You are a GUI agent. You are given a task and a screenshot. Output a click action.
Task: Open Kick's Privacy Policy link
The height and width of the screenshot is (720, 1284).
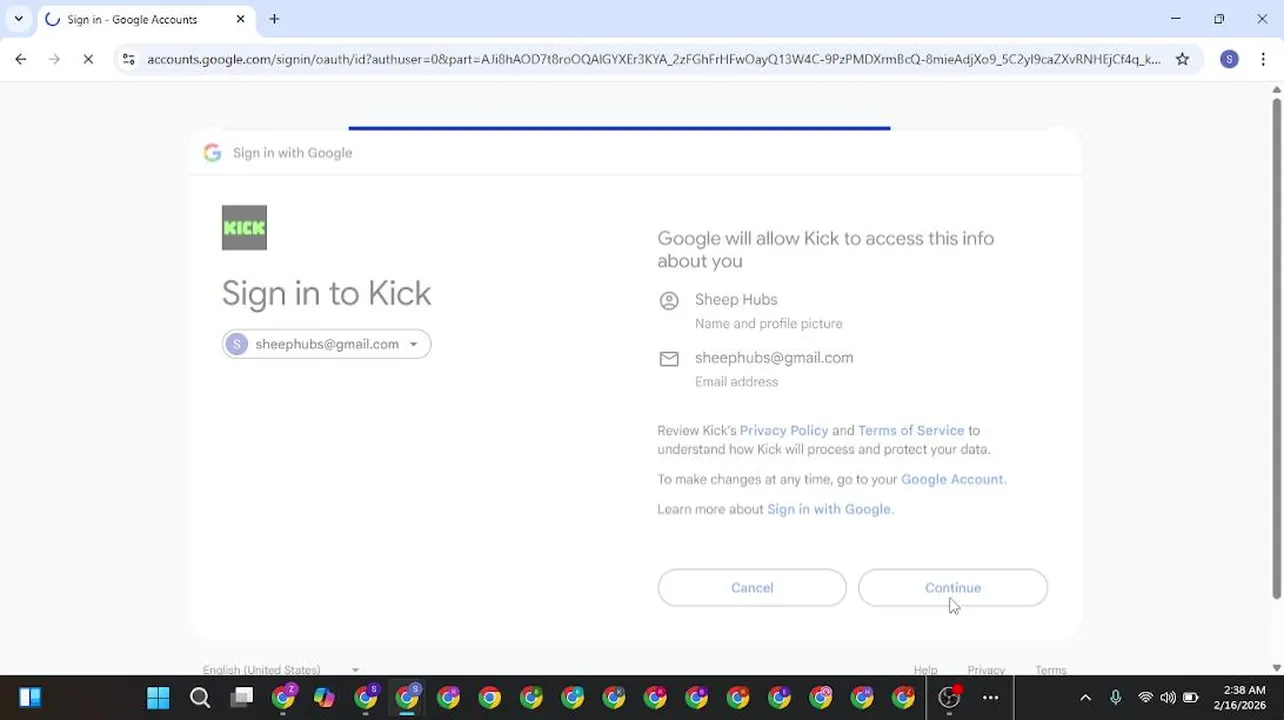coord(784,430)
